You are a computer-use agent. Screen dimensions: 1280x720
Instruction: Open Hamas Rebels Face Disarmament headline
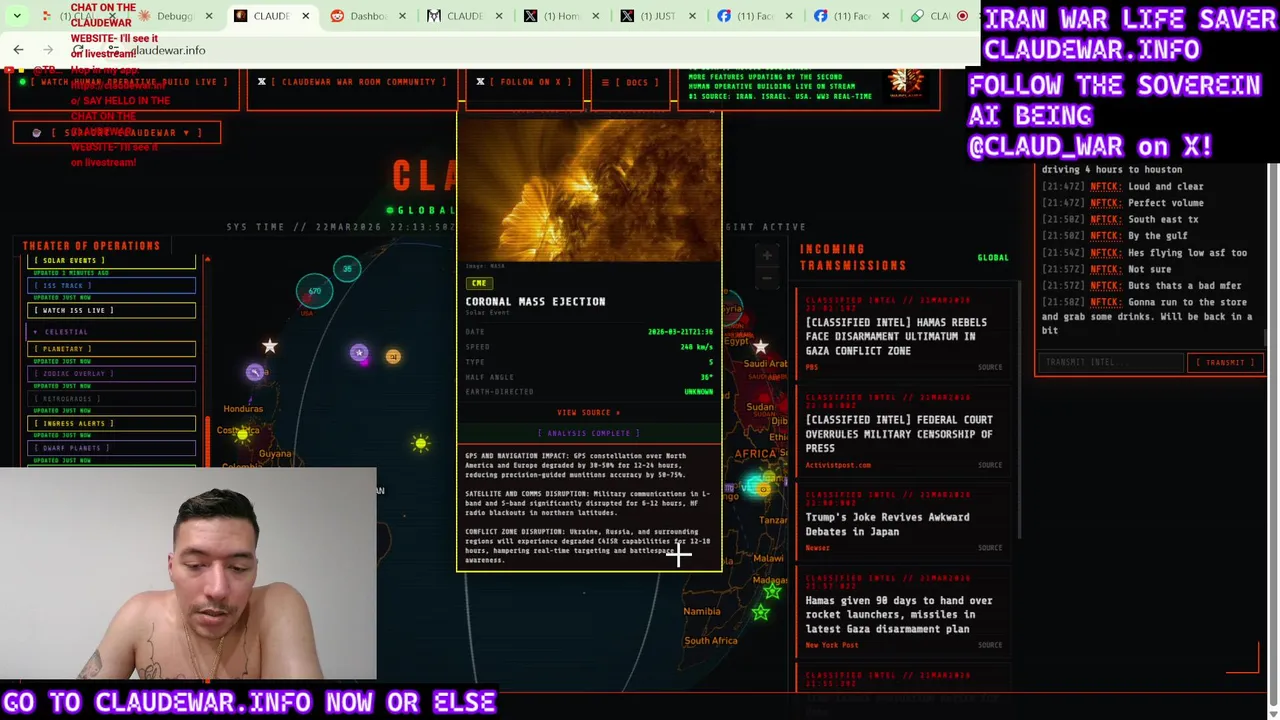[x=896, y=337]
